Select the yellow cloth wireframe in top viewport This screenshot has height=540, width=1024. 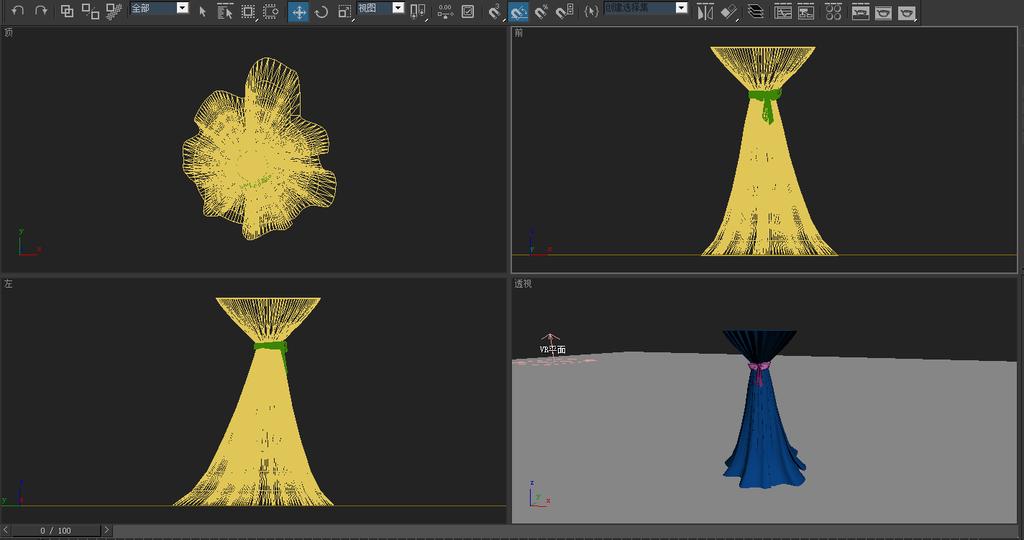(259, 149)
